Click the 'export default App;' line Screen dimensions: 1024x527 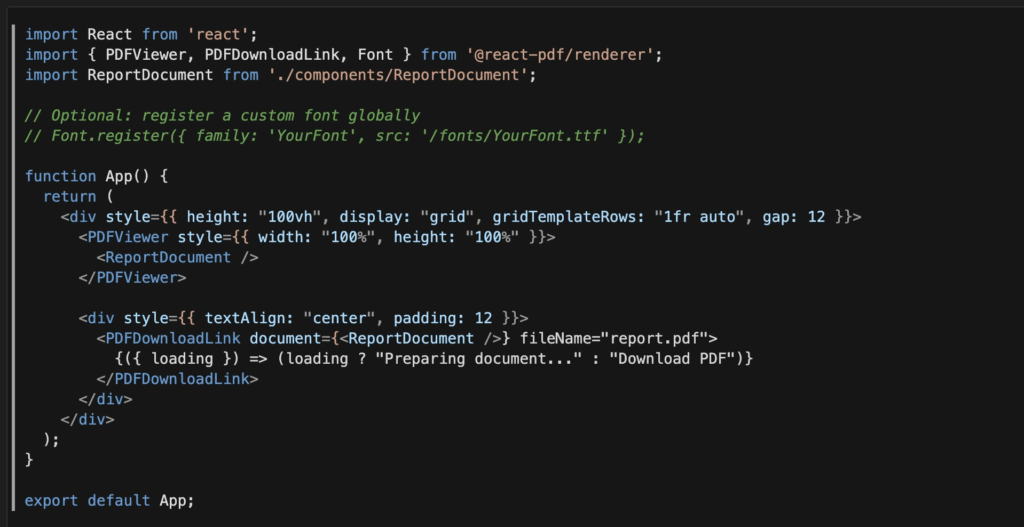[x=109, y=500]
